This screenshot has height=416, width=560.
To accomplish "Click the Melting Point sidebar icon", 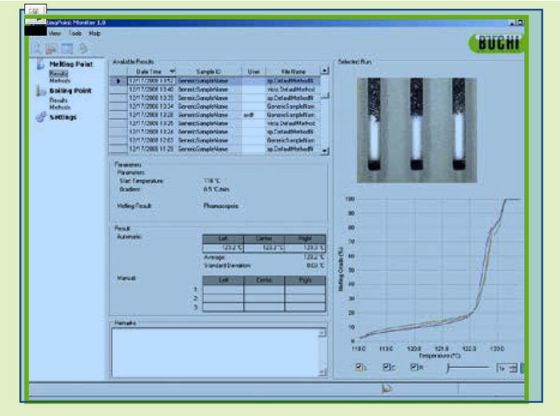I will (40, 65).
